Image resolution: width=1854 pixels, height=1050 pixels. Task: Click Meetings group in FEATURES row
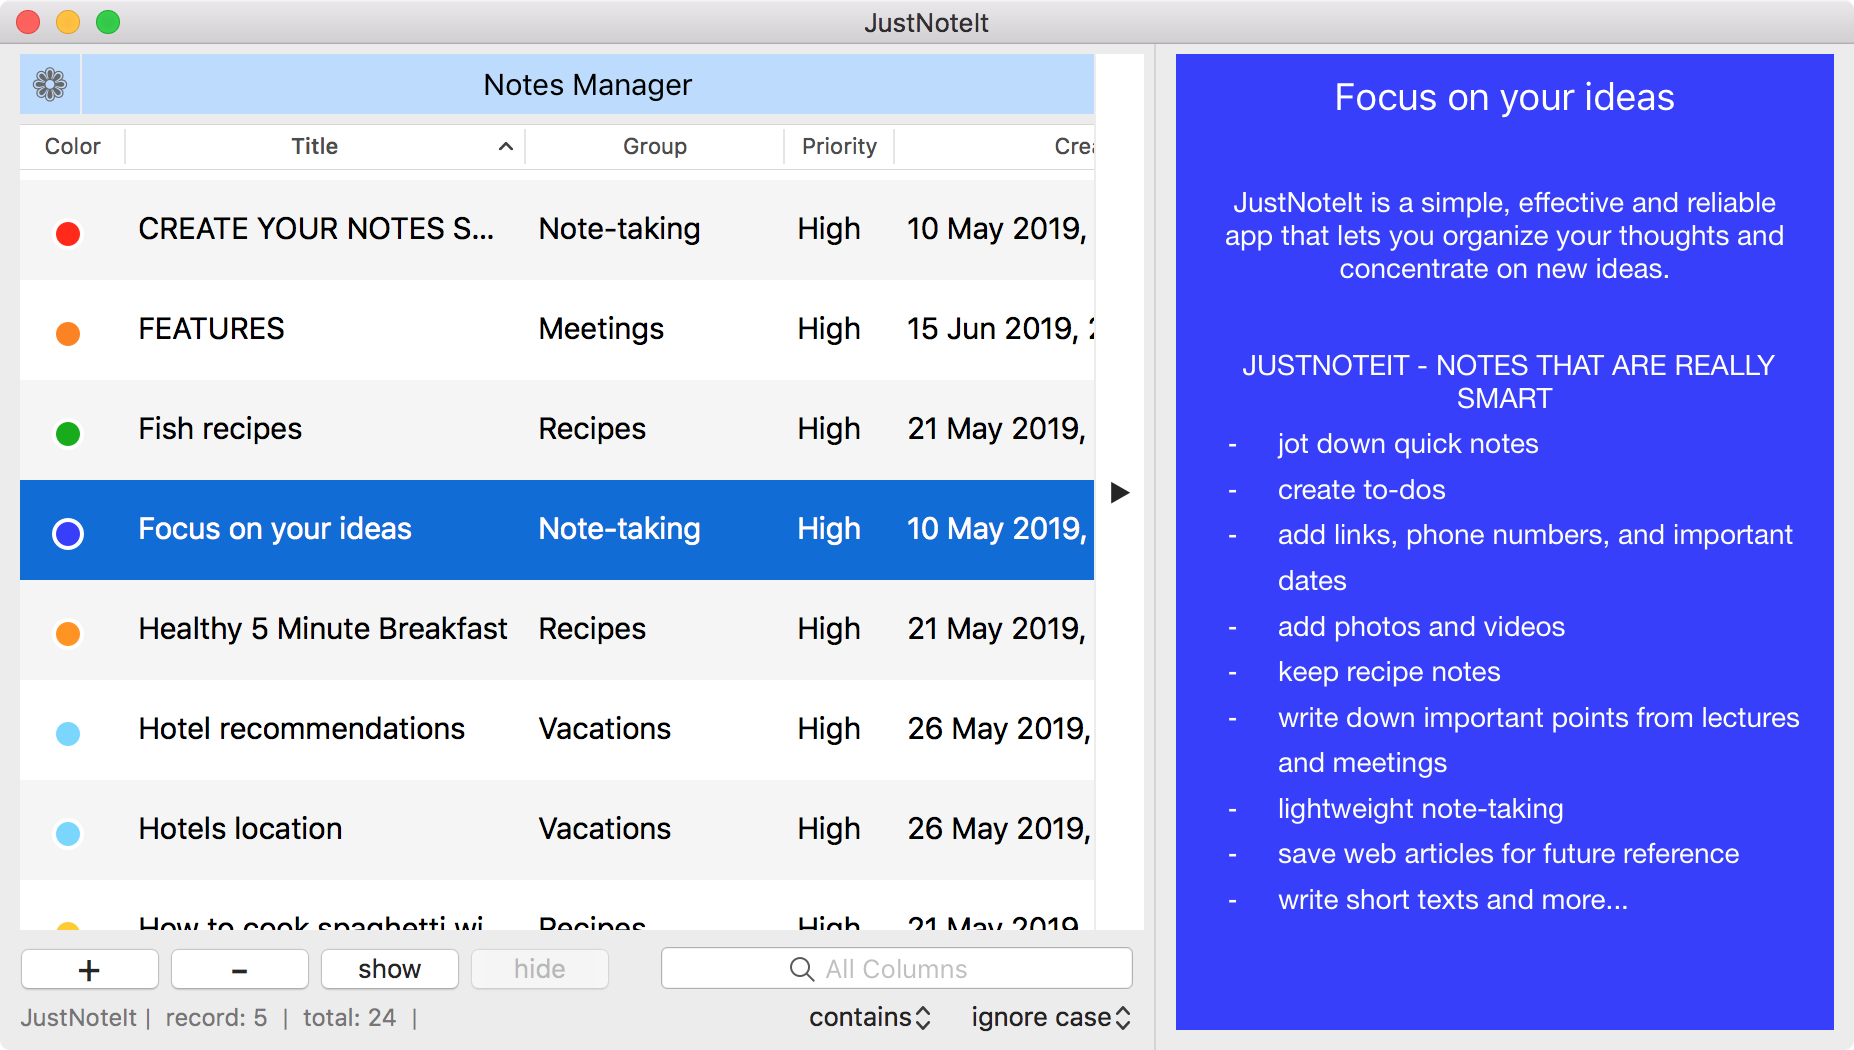601,329
